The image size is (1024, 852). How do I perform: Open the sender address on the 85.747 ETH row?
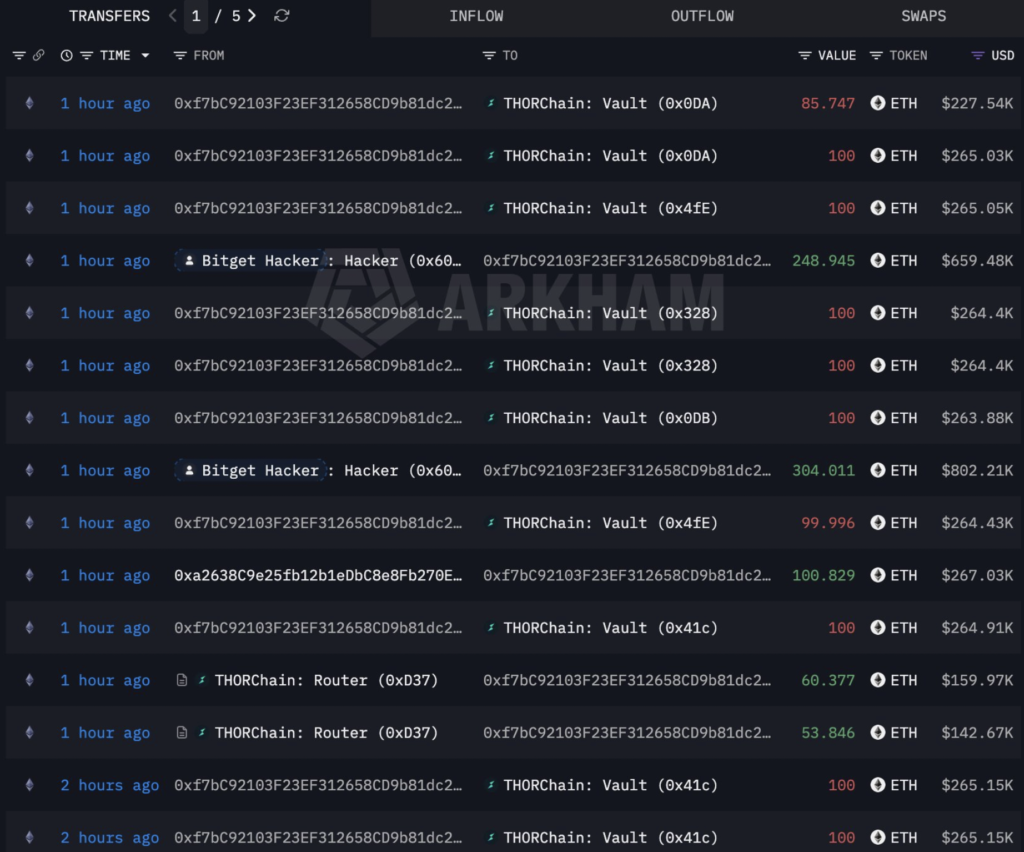pos(318,103)
